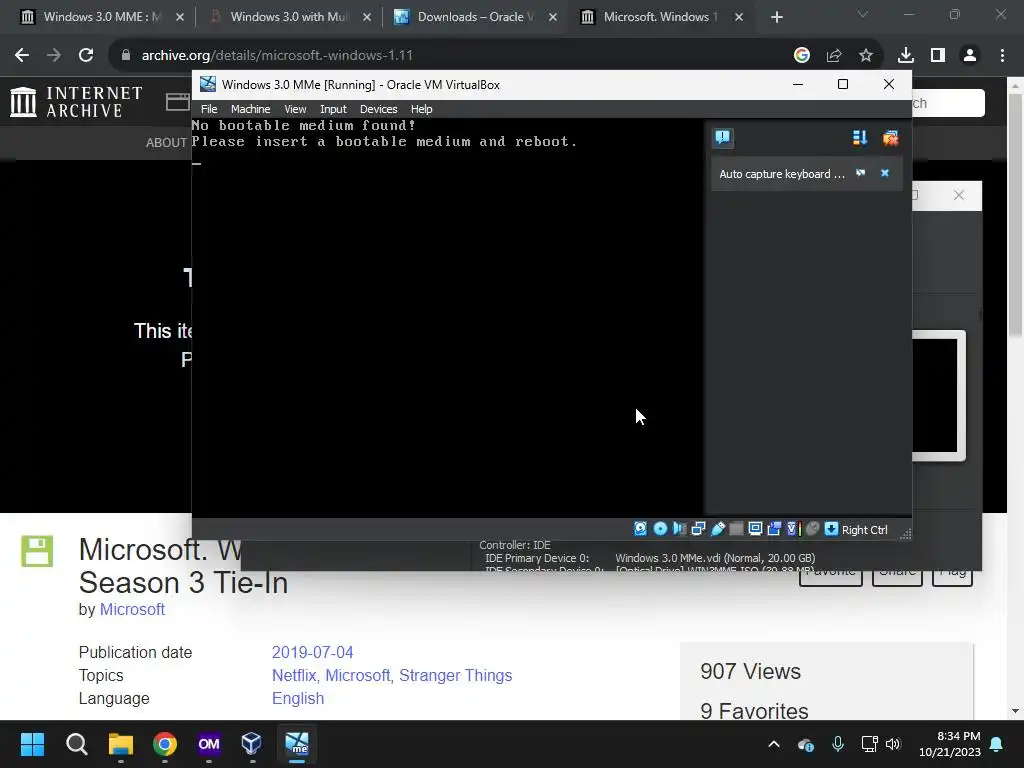Click the keyboard capture host key arrow icon
Image resolution: width=1024 pixels, height=768 pixels.
point(831,529)
